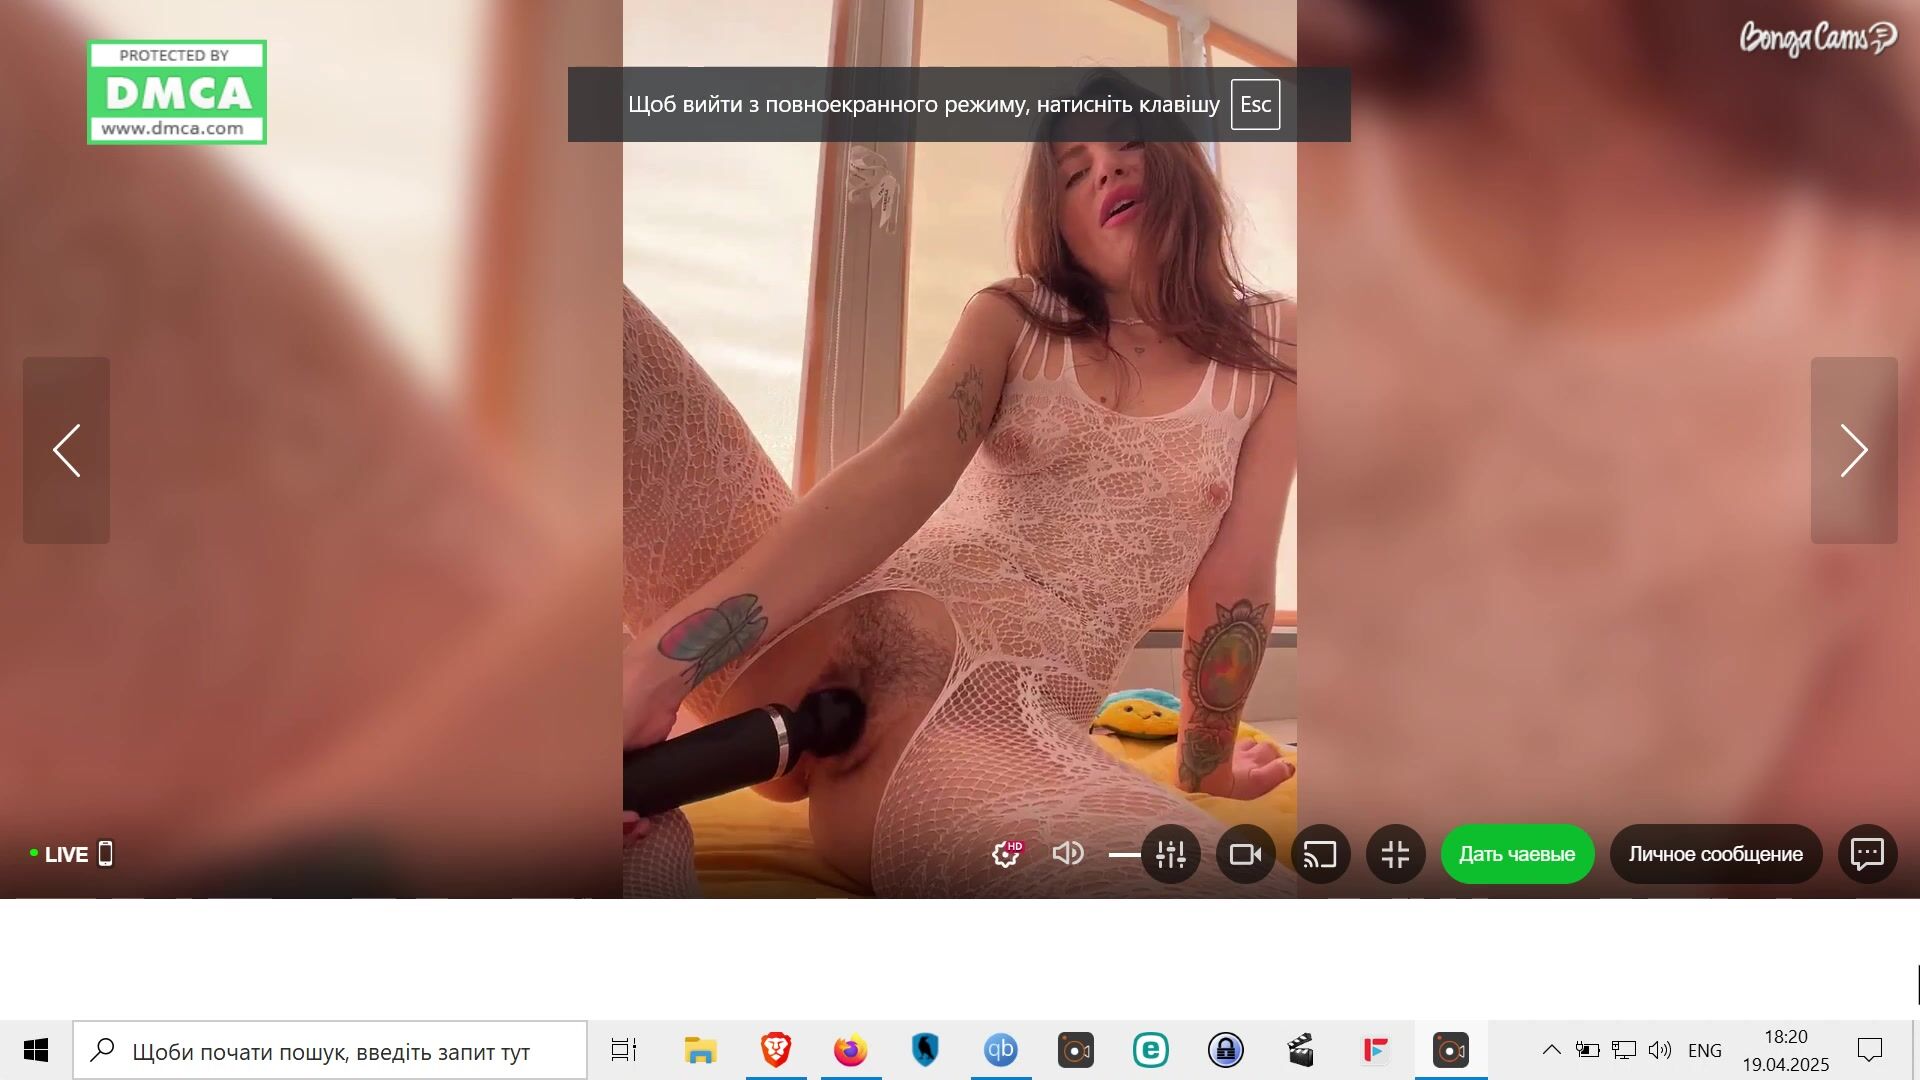Open qBittorrent from the taskbar

click(x=1001, y=1050)
